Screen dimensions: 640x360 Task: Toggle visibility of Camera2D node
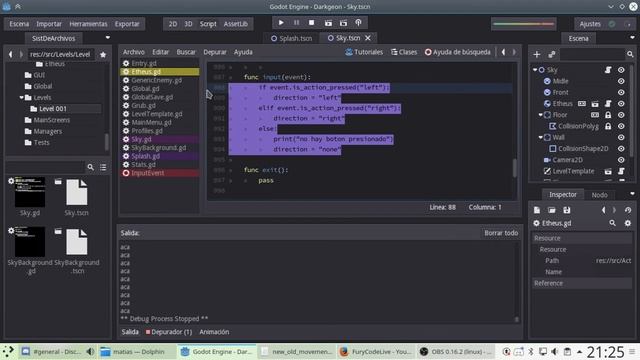click(x=621, y=160)
